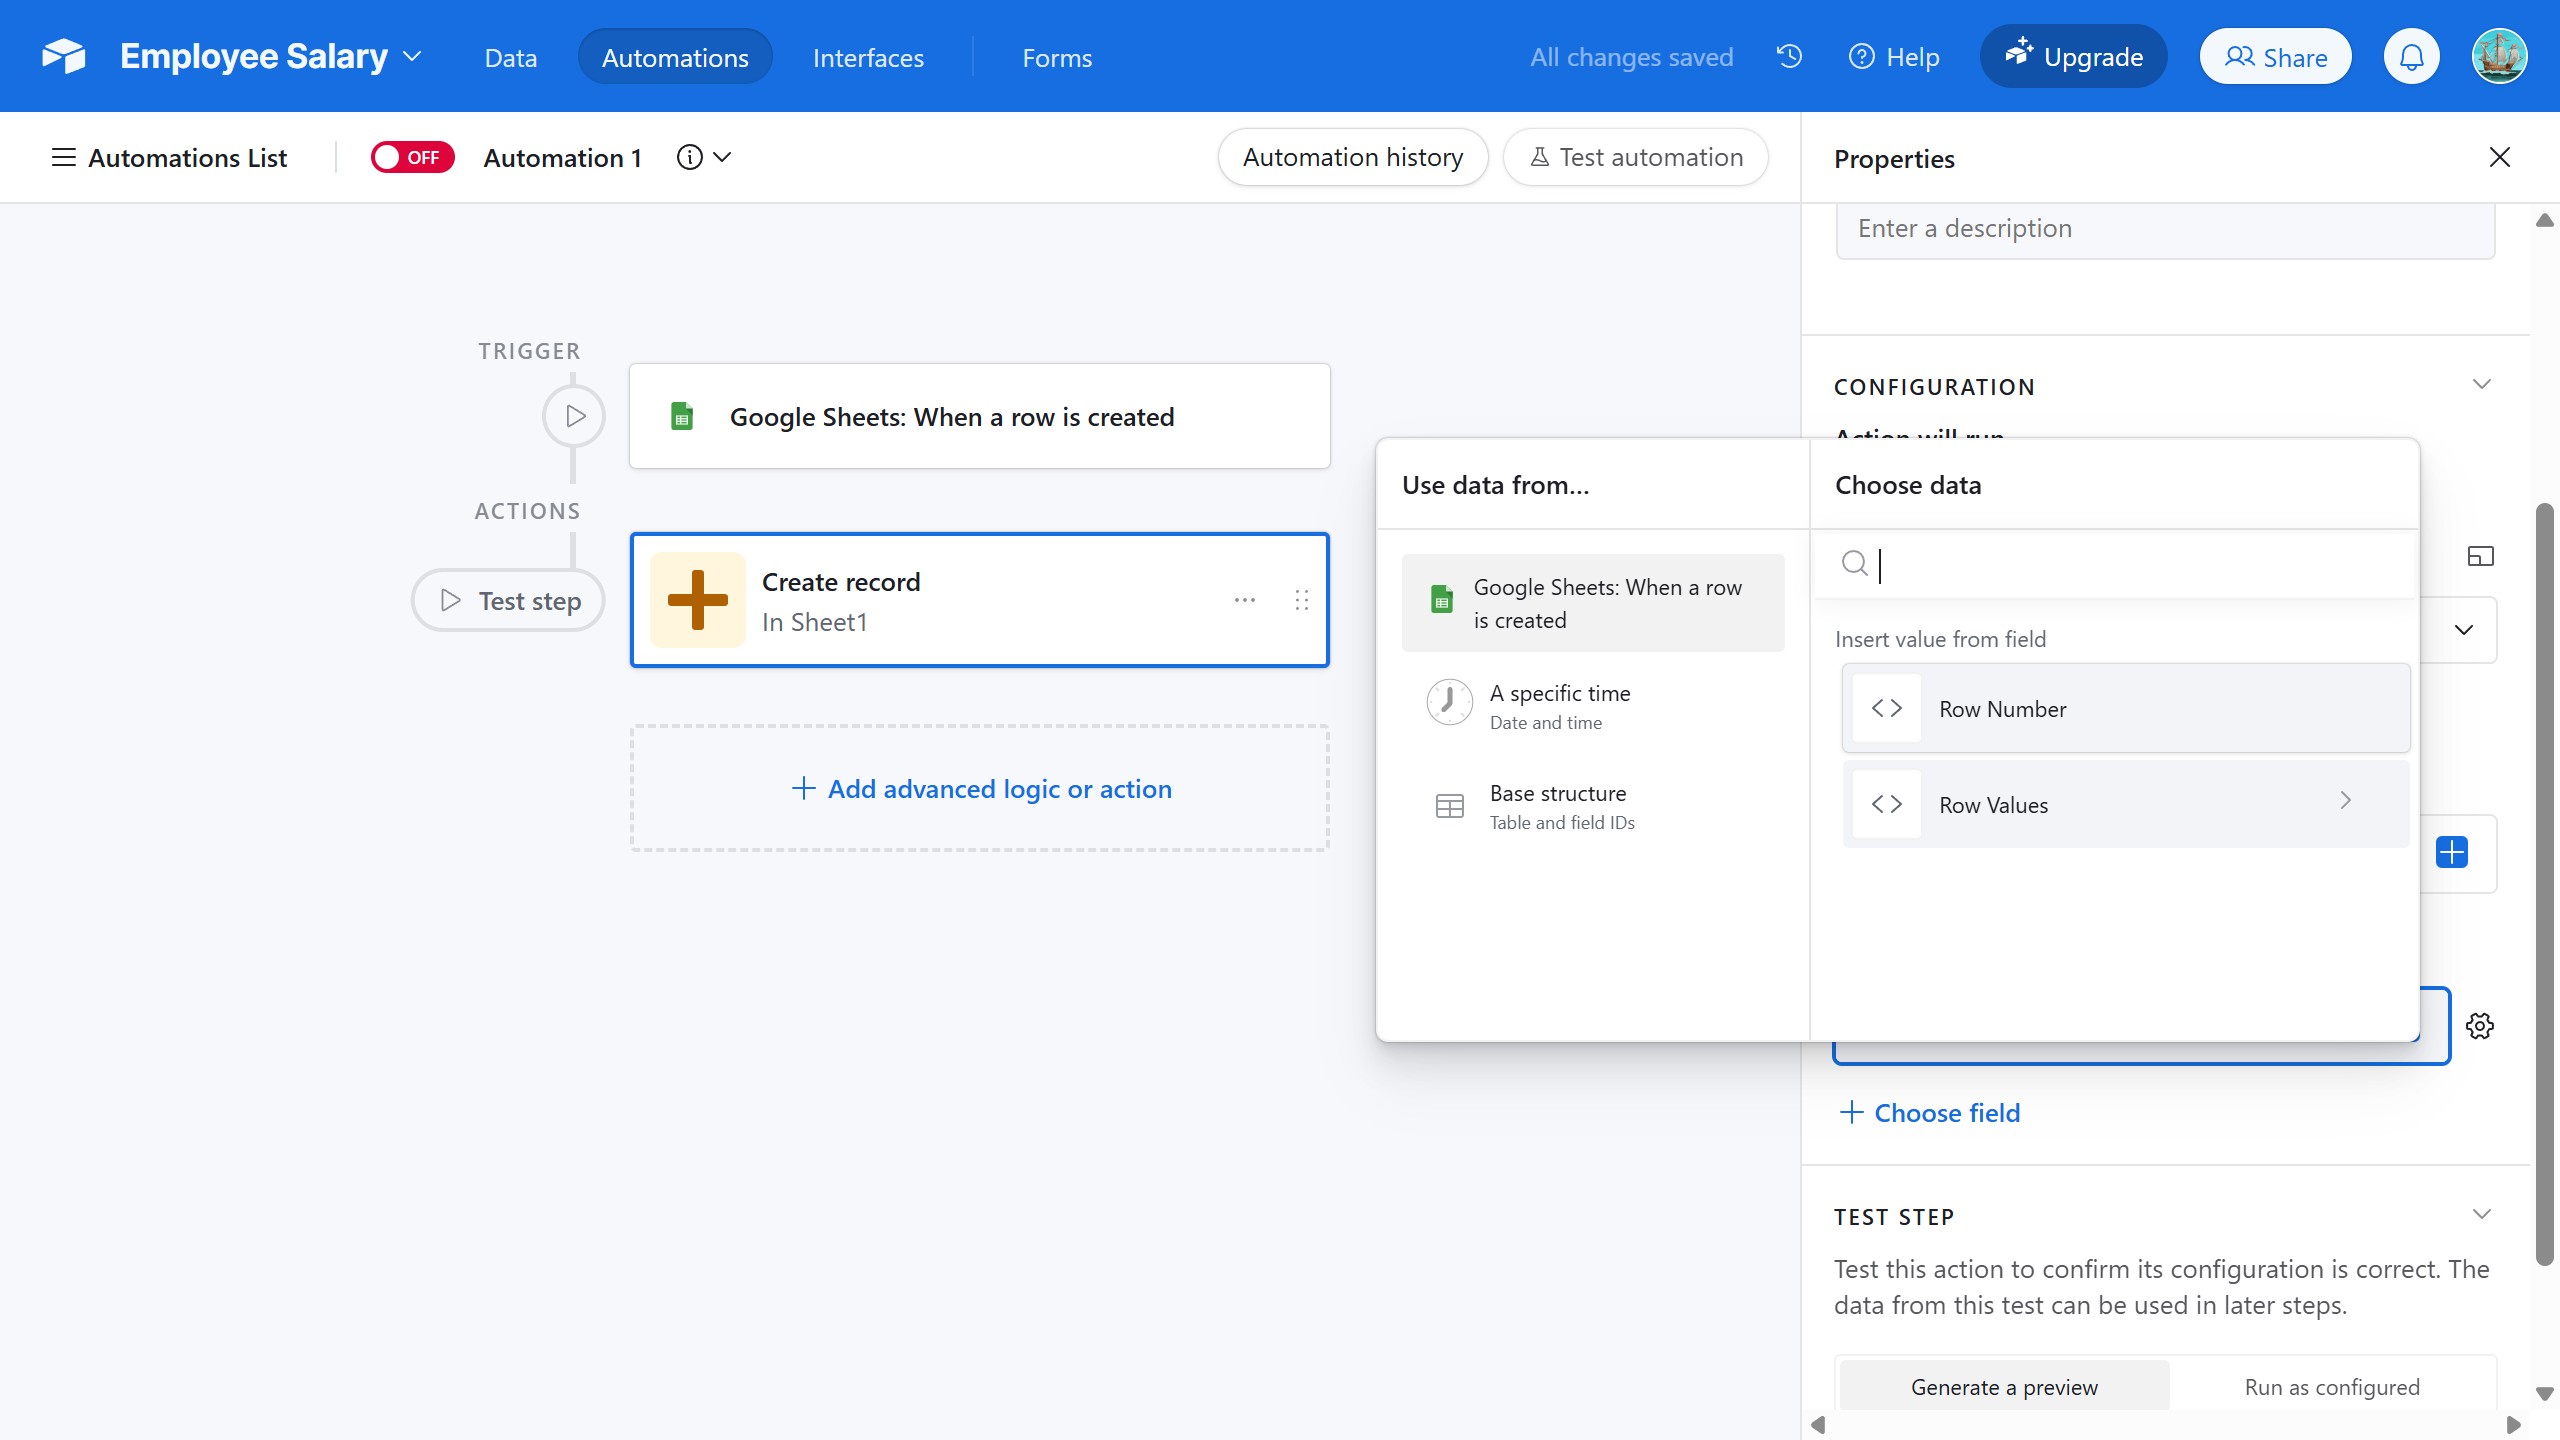Click the Choose field link

pos(1929,1113)
